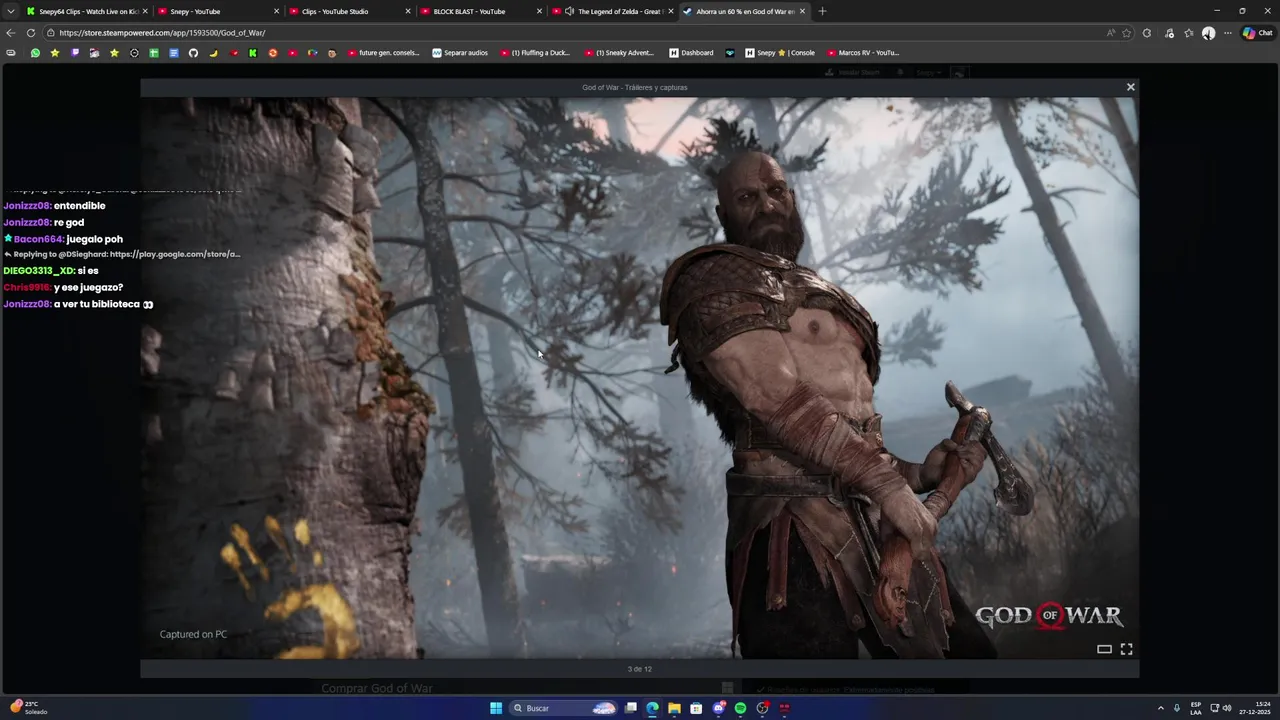This screenshot has width=1280, height=720.
Task: Open the Copilot Chat button
Action: point(1257,33)
